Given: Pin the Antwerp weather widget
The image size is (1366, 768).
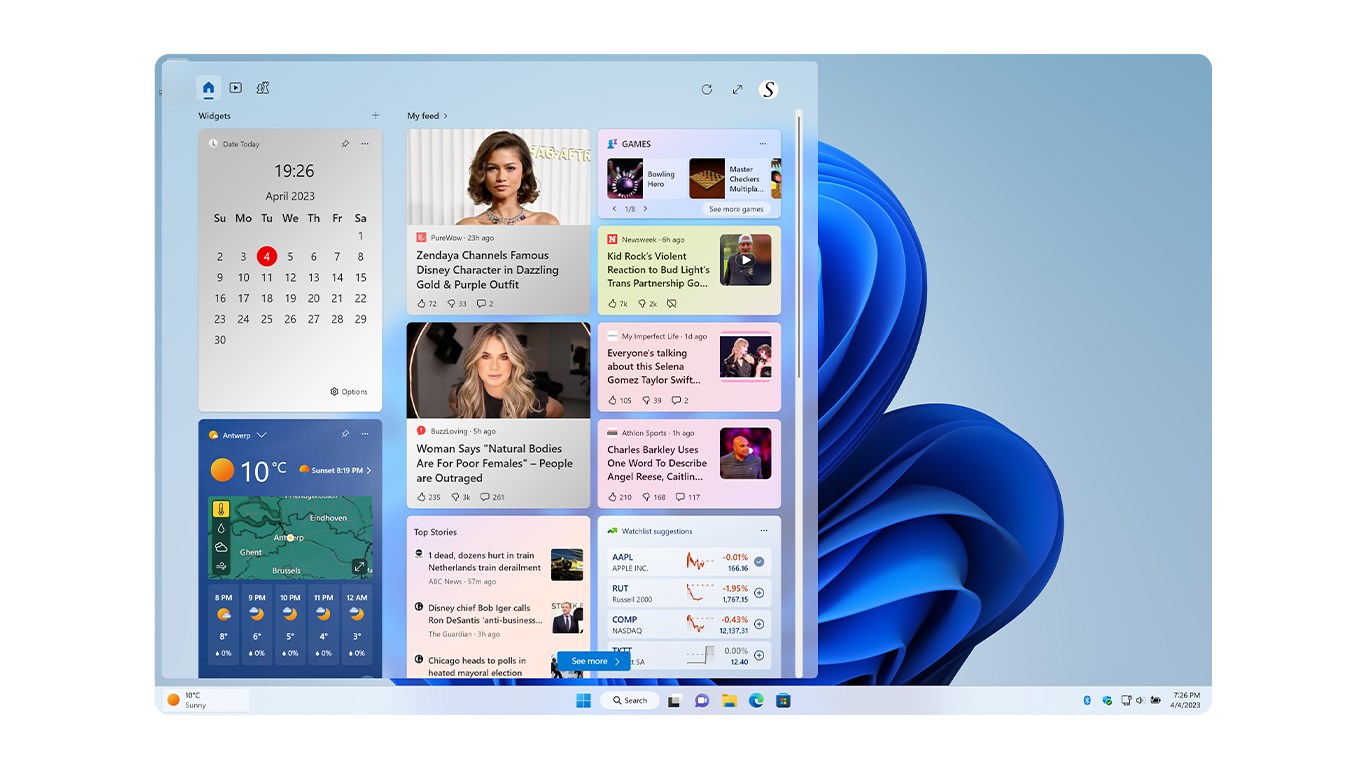Looking at the screenshot, I should point(345,434).
